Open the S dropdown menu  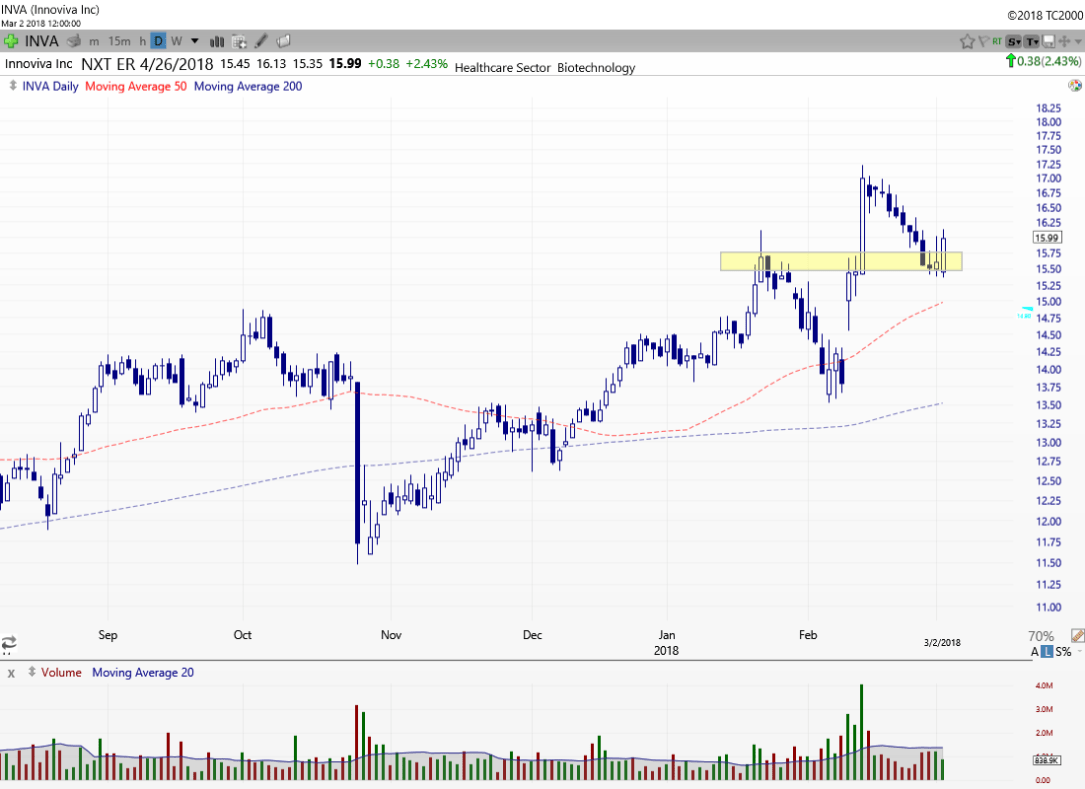[x=1014, y=41]
